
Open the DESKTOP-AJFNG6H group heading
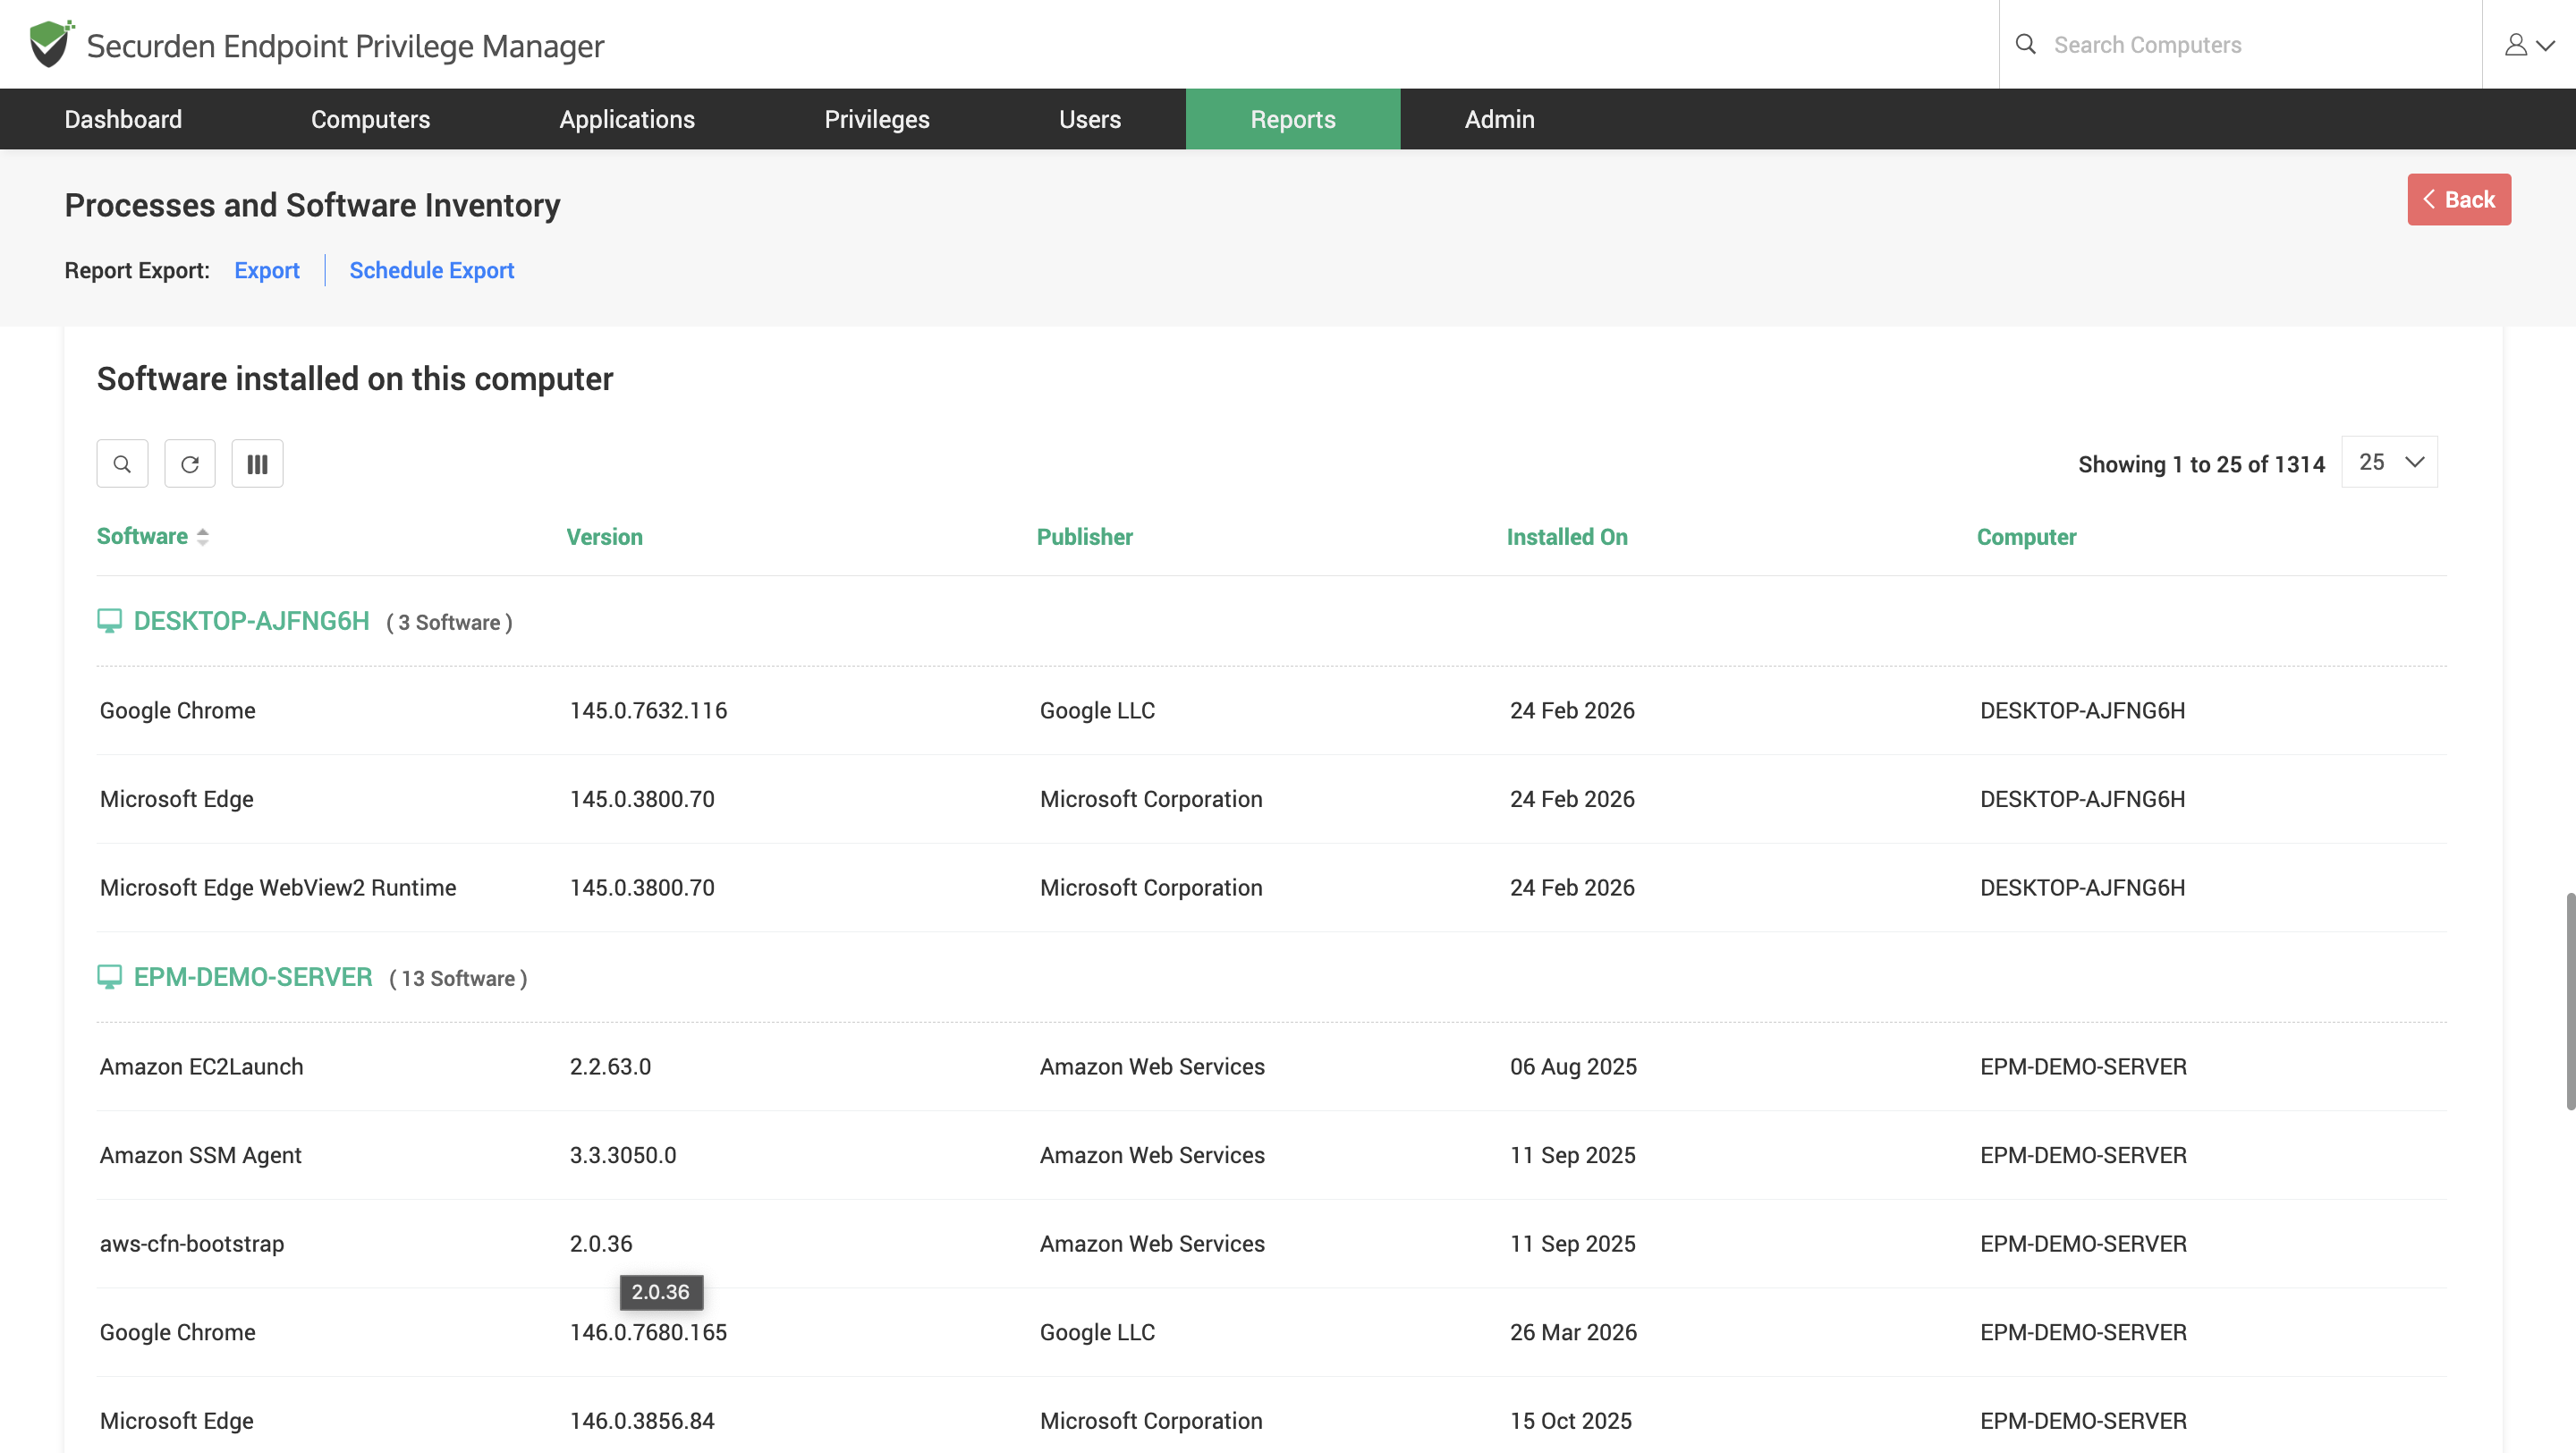click(252, 621)
